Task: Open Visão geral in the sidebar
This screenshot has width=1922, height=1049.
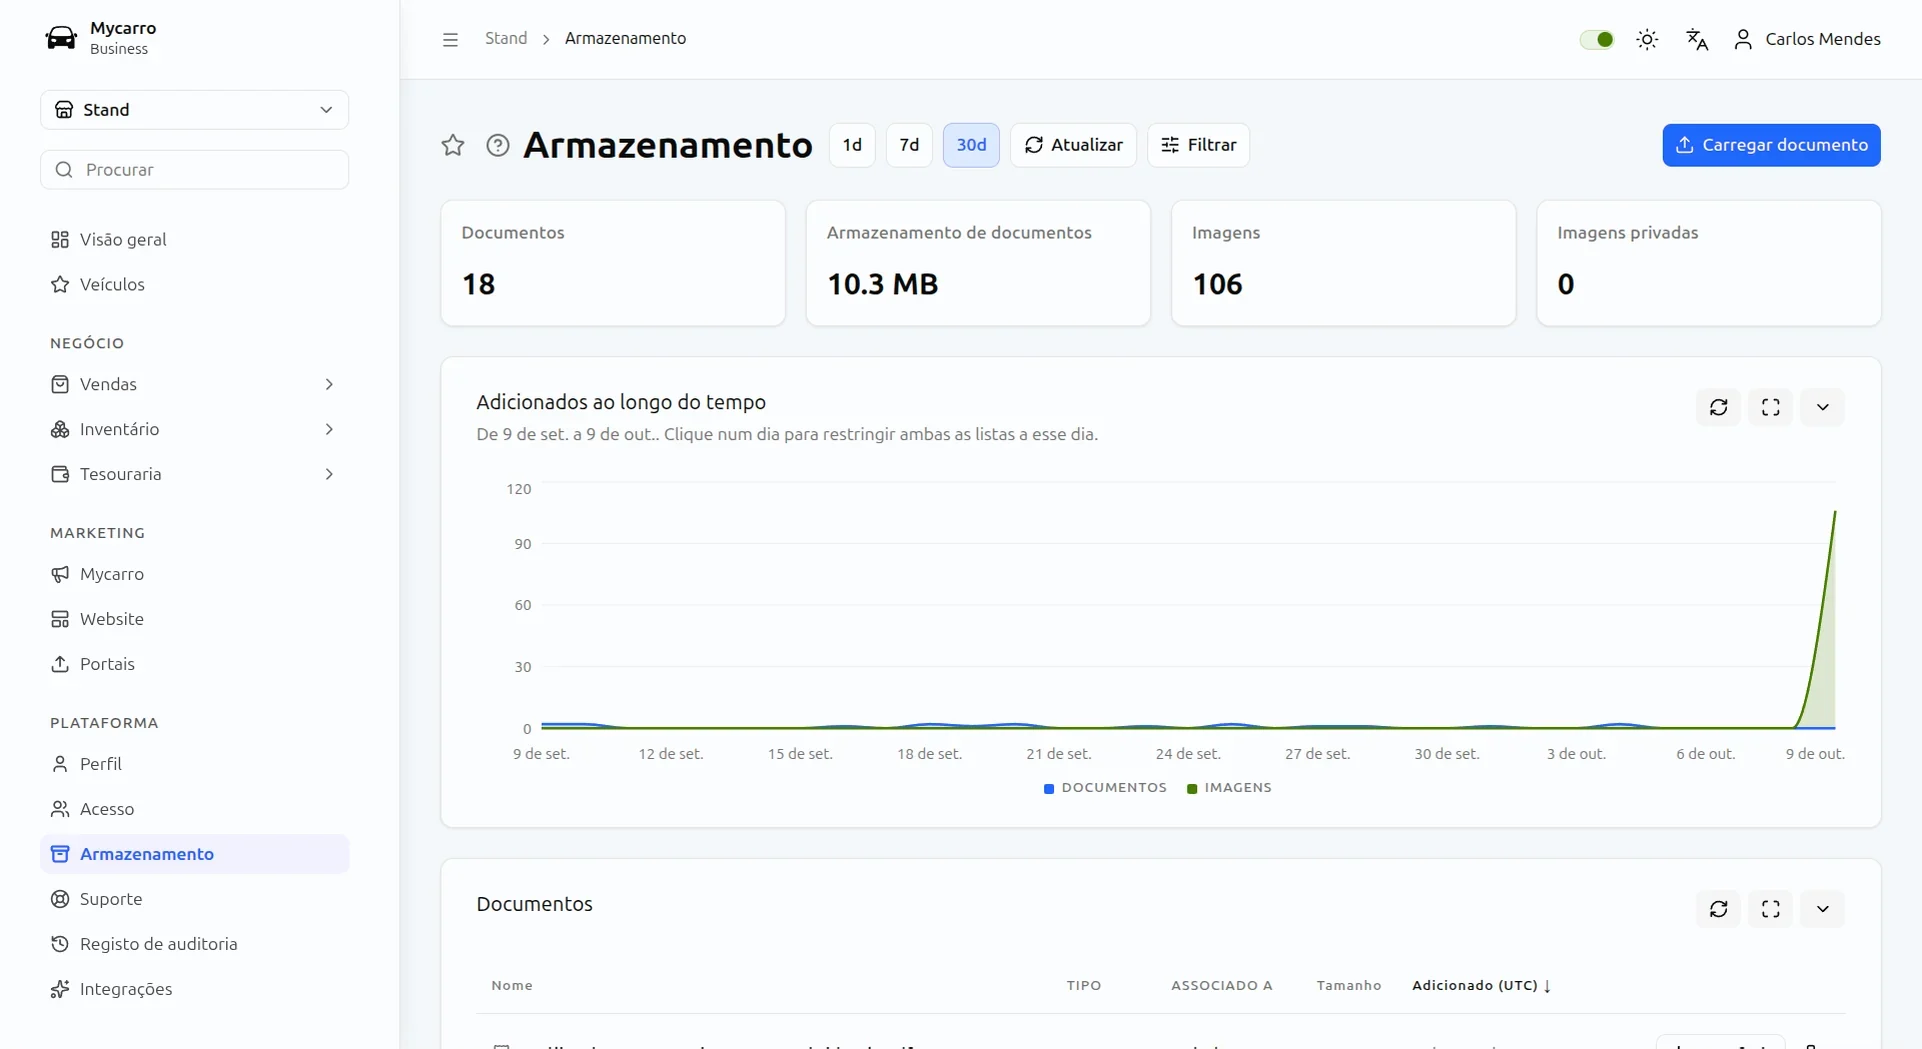Action: tap(195, 240)
